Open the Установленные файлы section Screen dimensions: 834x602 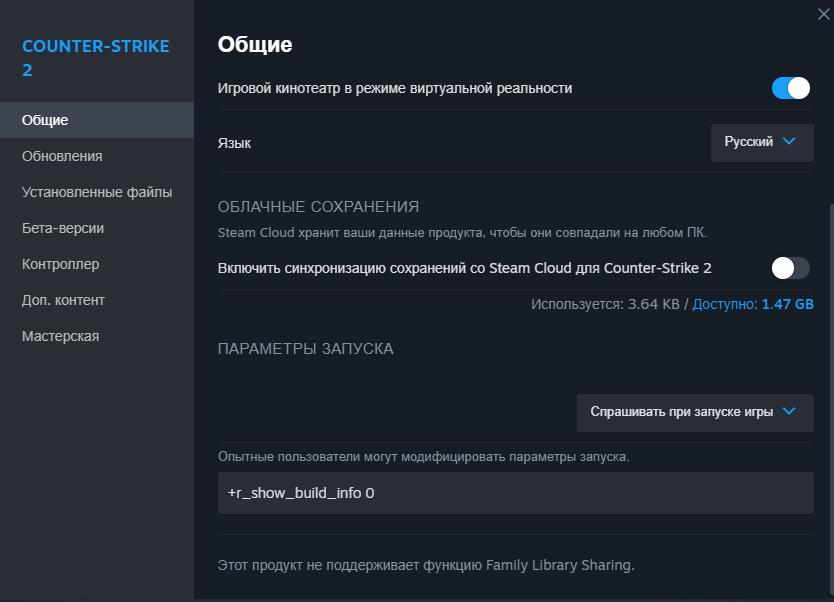pyautogui.click(x=97, y=192)
